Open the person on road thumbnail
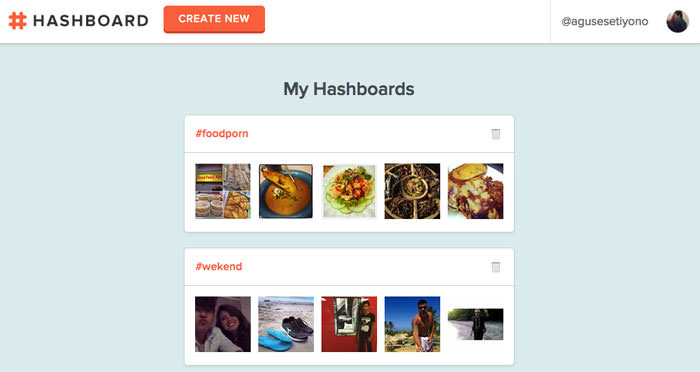 [475, 324]
